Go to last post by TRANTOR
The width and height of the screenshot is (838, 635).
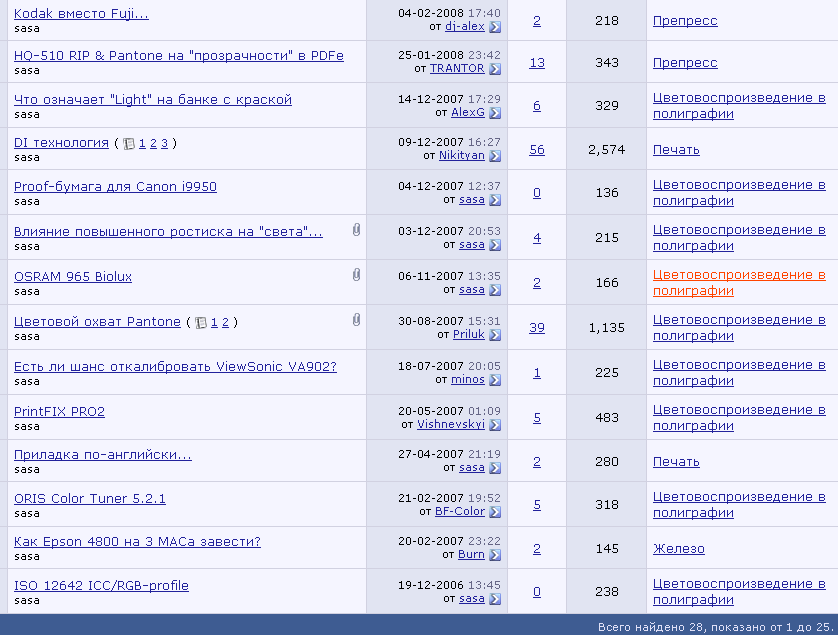tap(495, 69)
